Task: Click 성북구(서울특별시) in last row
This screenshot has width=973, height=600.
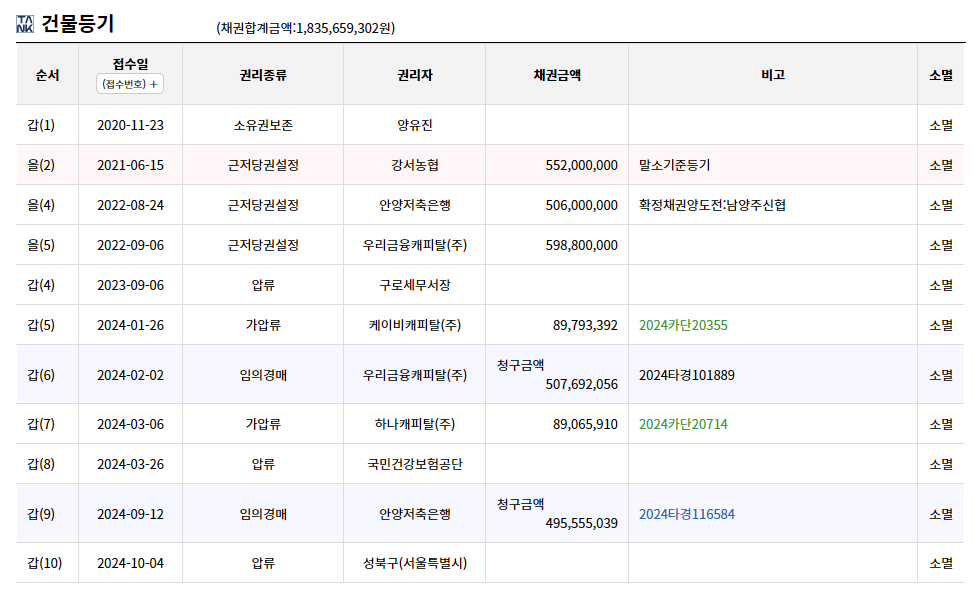Action: tap(415, 563)
